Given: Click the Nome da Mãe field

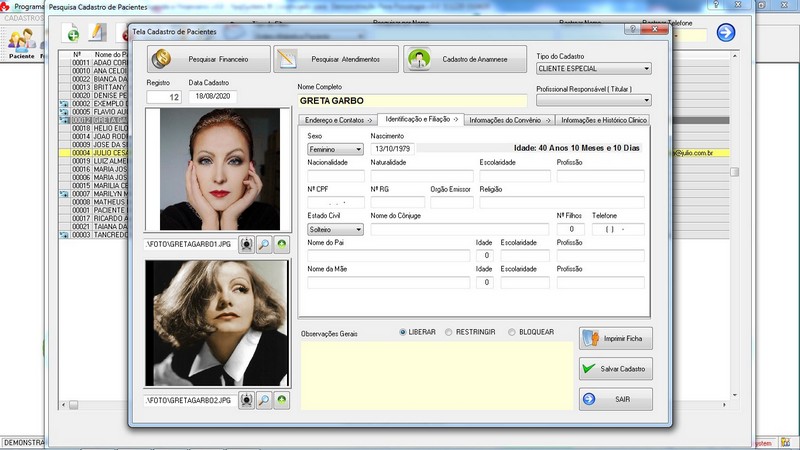Looking at the screenshot, I should (x=388, y=283).
